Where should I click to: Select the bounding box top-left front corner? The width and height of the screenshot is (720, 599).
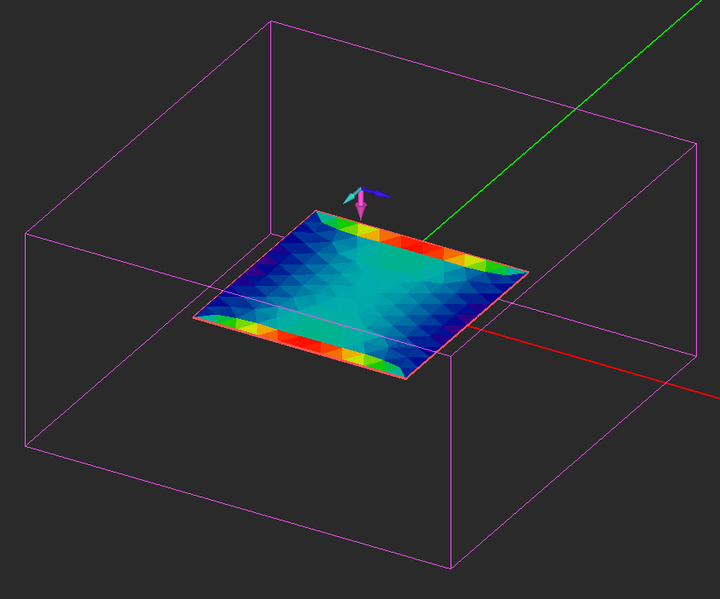click(x=25, y=233)
